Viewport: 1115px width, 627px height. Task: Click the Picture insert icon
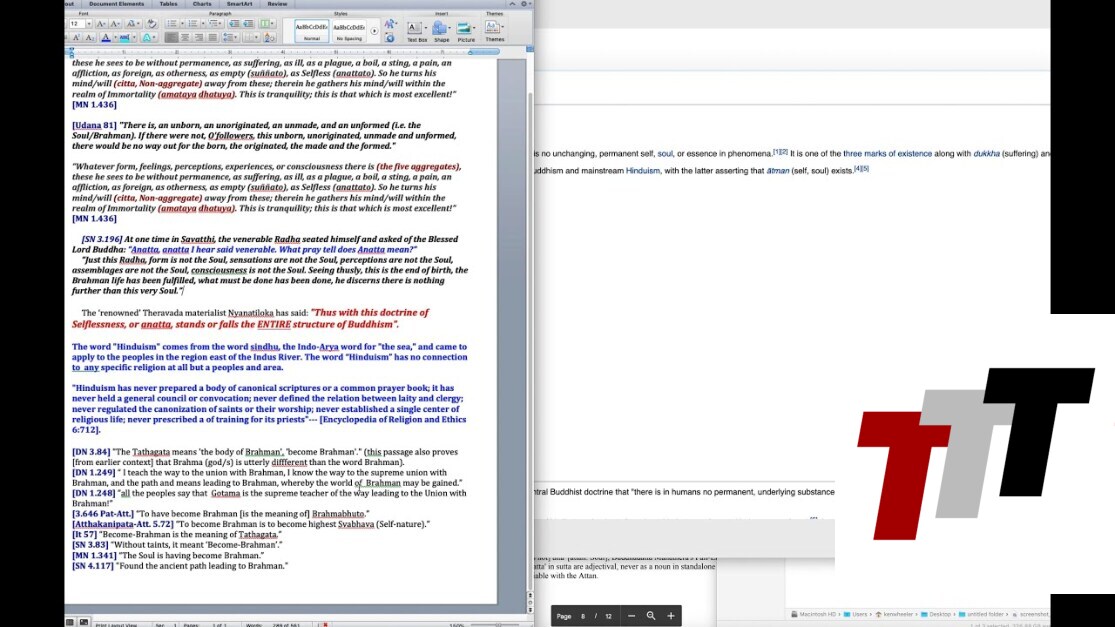pyautogui.click(x=466, y=28)
